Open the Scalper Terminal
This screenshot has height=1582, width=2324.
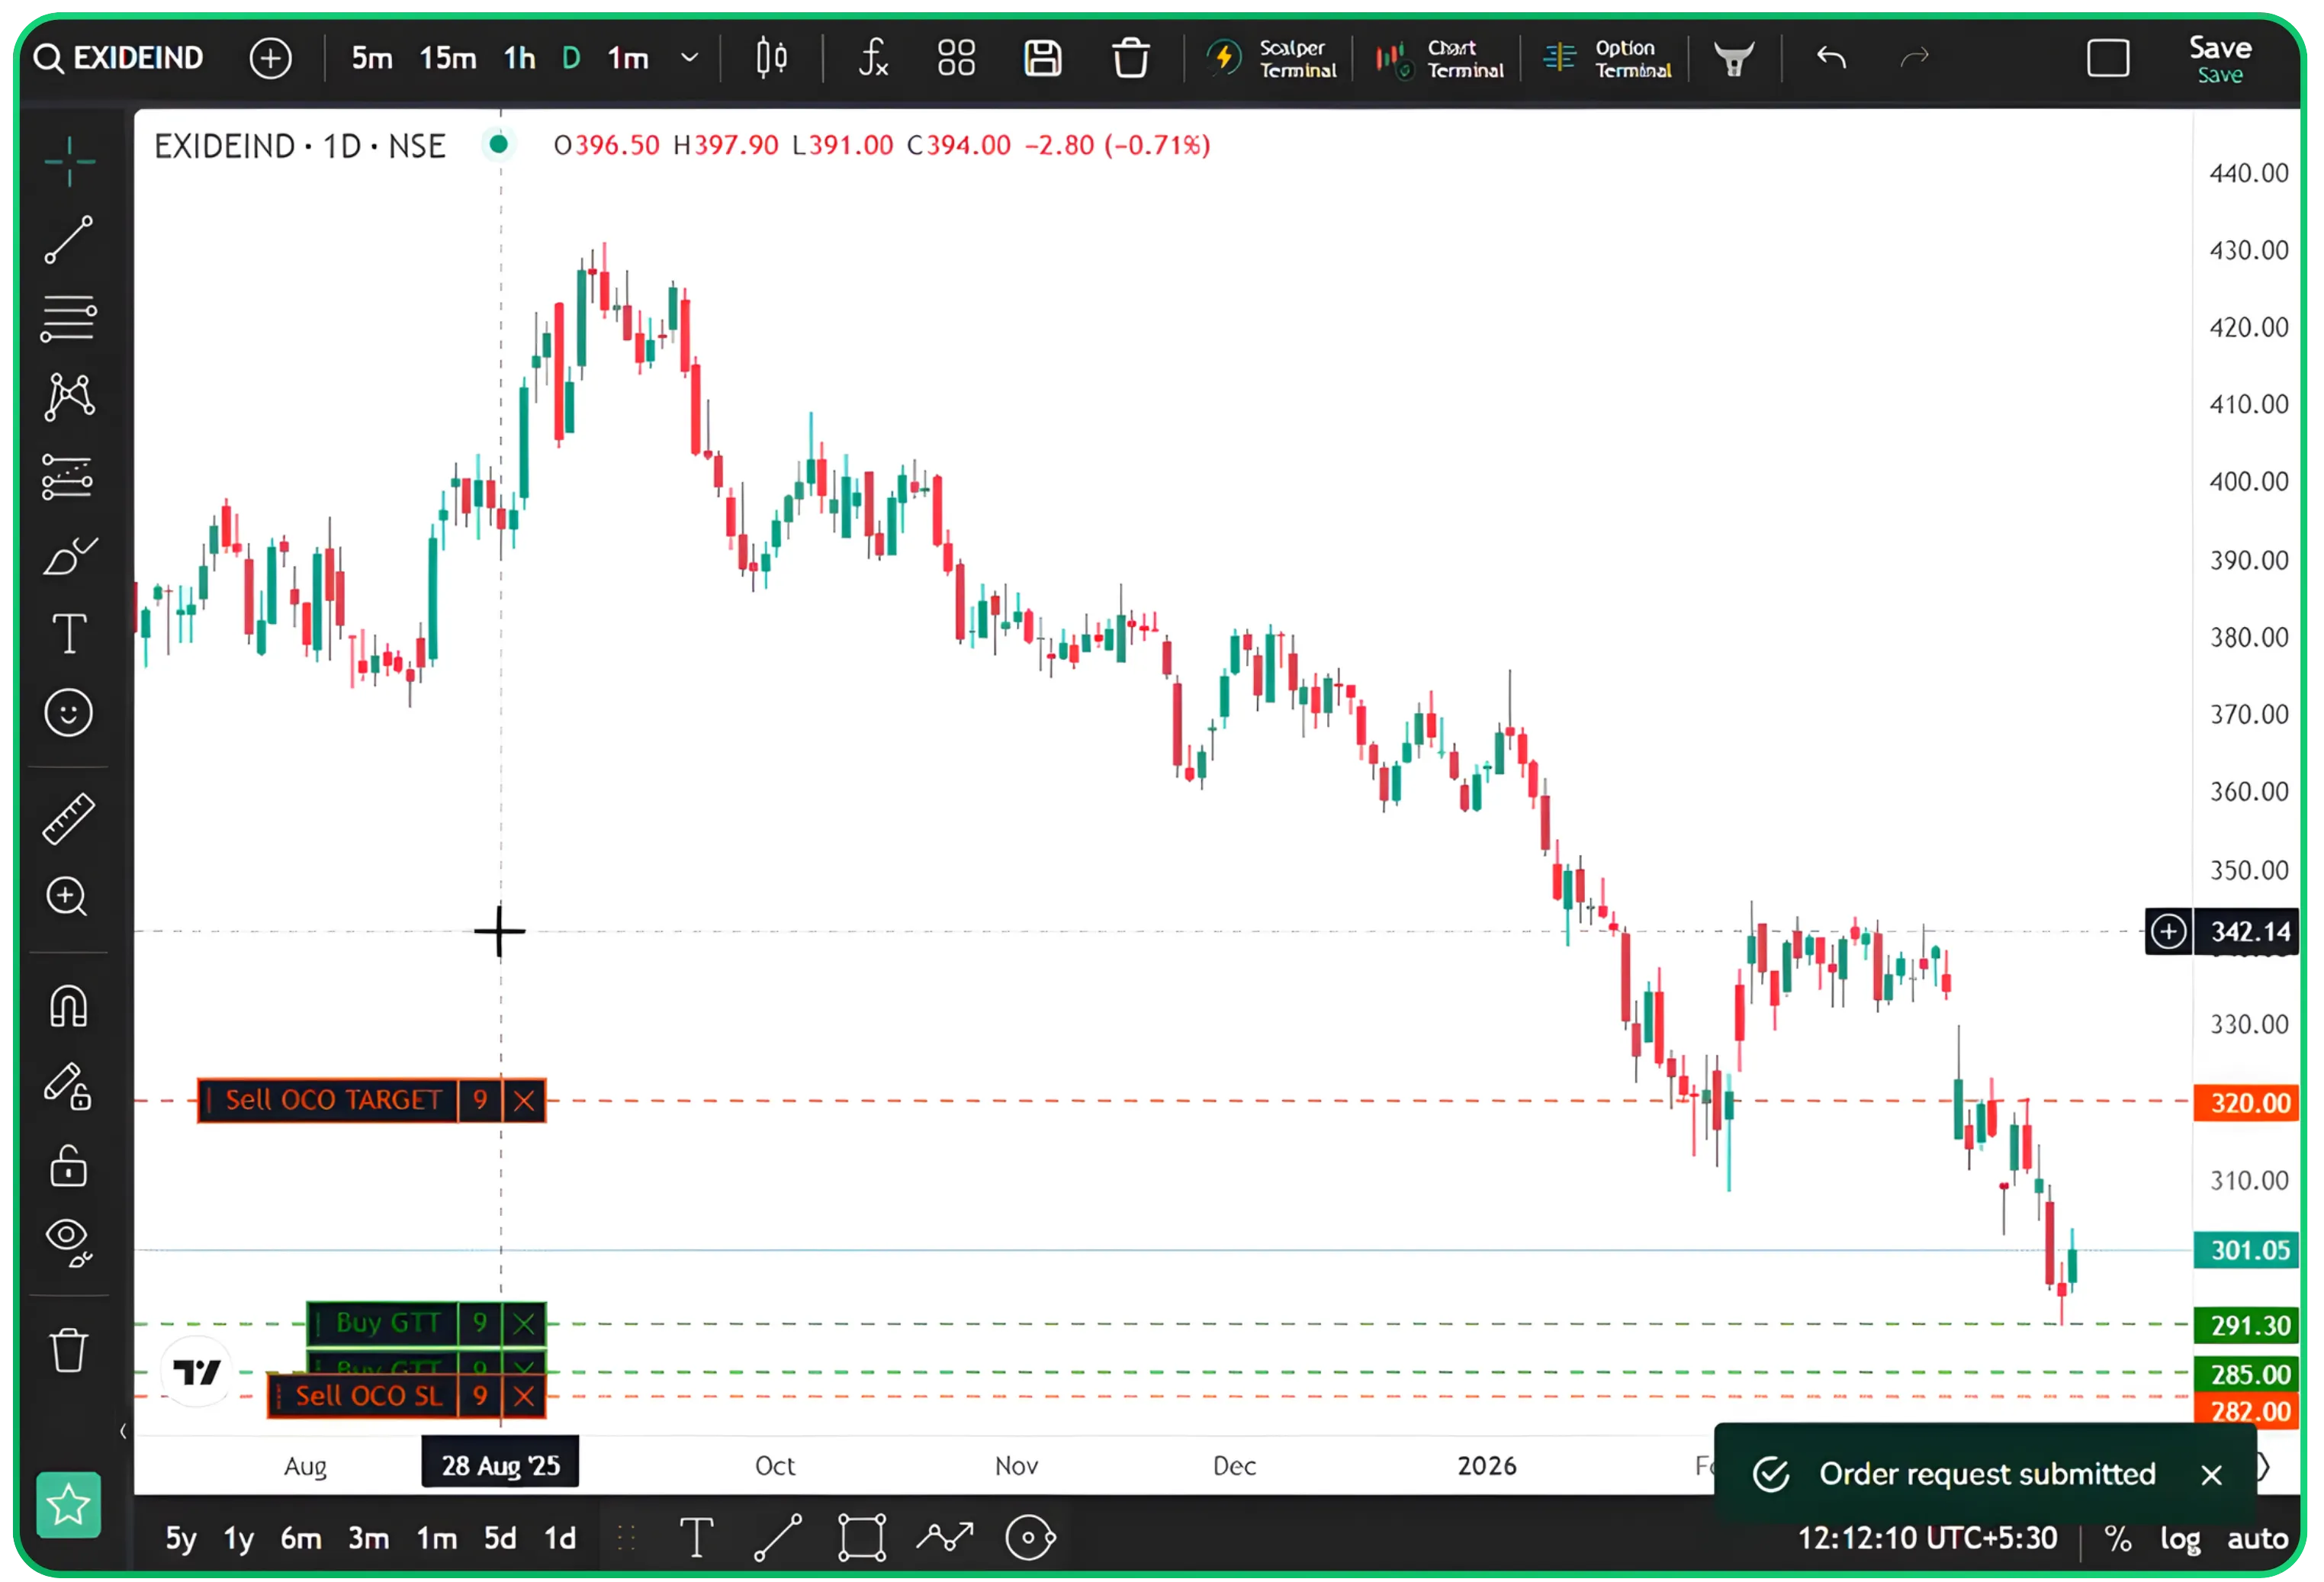click(x=1271, y=58)
